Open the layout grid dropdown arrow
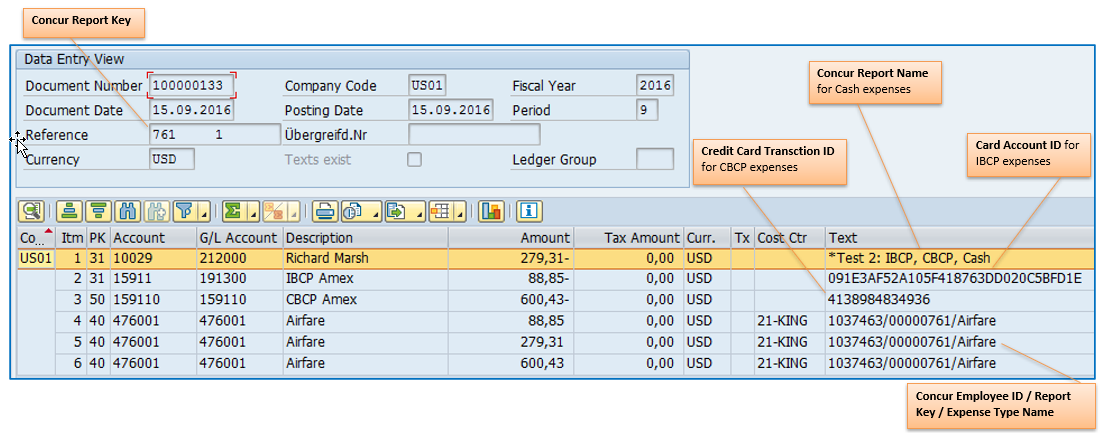1113x433 pixels. pos(461,211)
